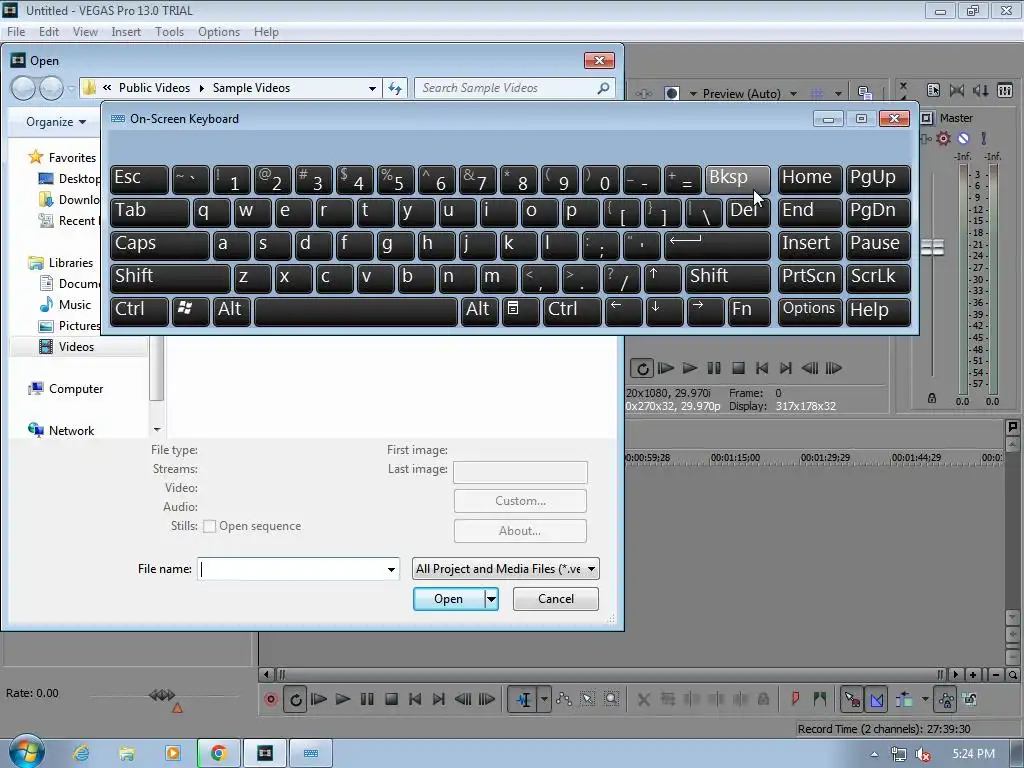Viewport: 1024px width, 768px height.
Task: Open the Edit menu
Action: [48, 31]
